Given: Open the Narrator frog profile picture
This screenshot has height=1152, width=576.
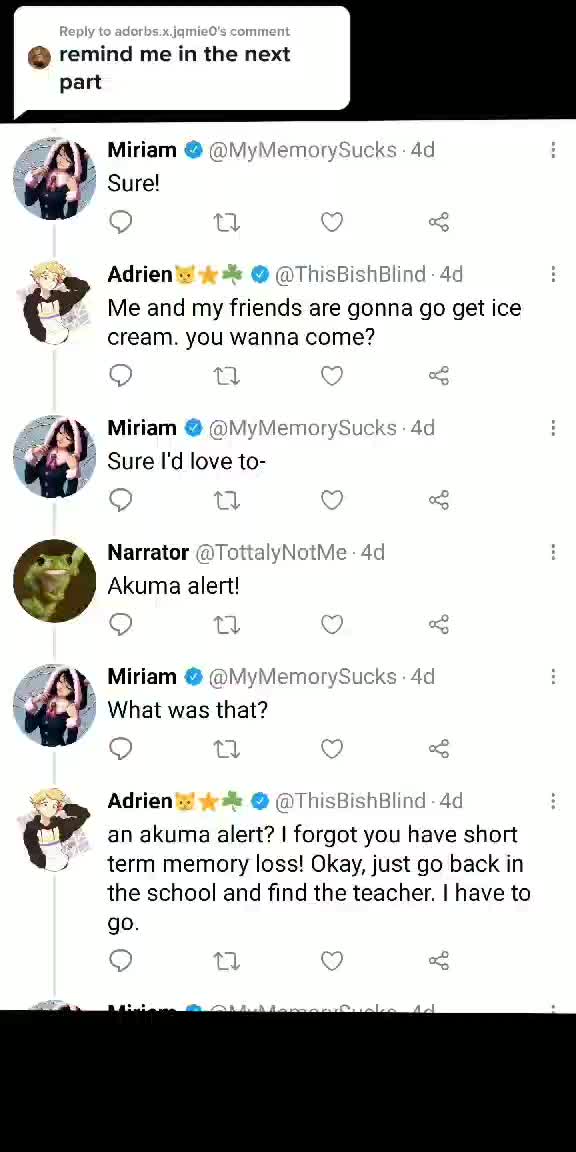Looking at the screenshot, I should point(54,580).
